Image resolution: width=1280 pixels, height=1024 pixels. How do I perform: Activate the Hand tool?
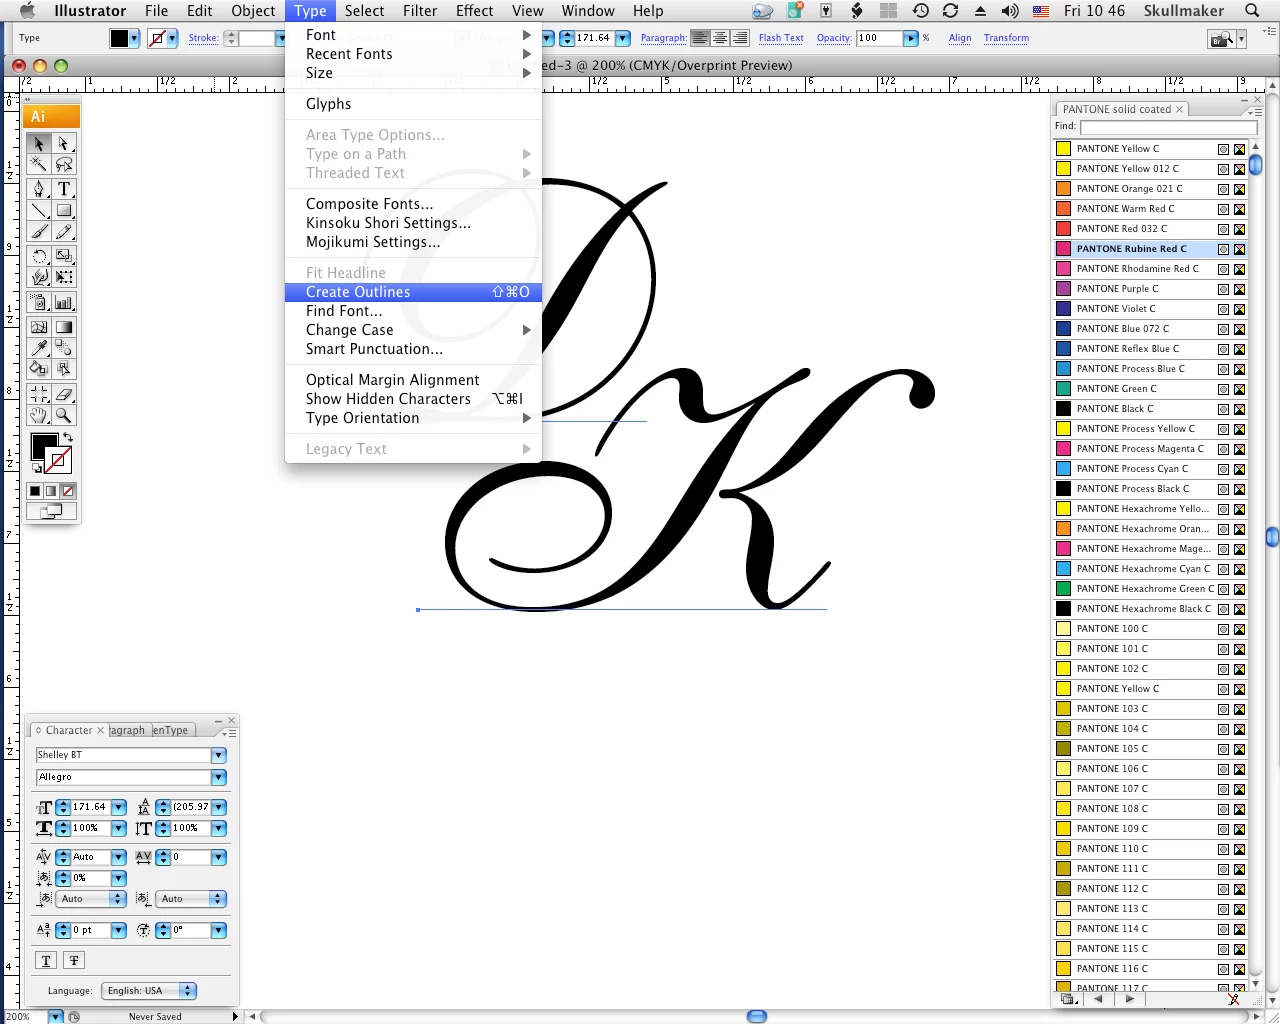(x=39, y=415)
